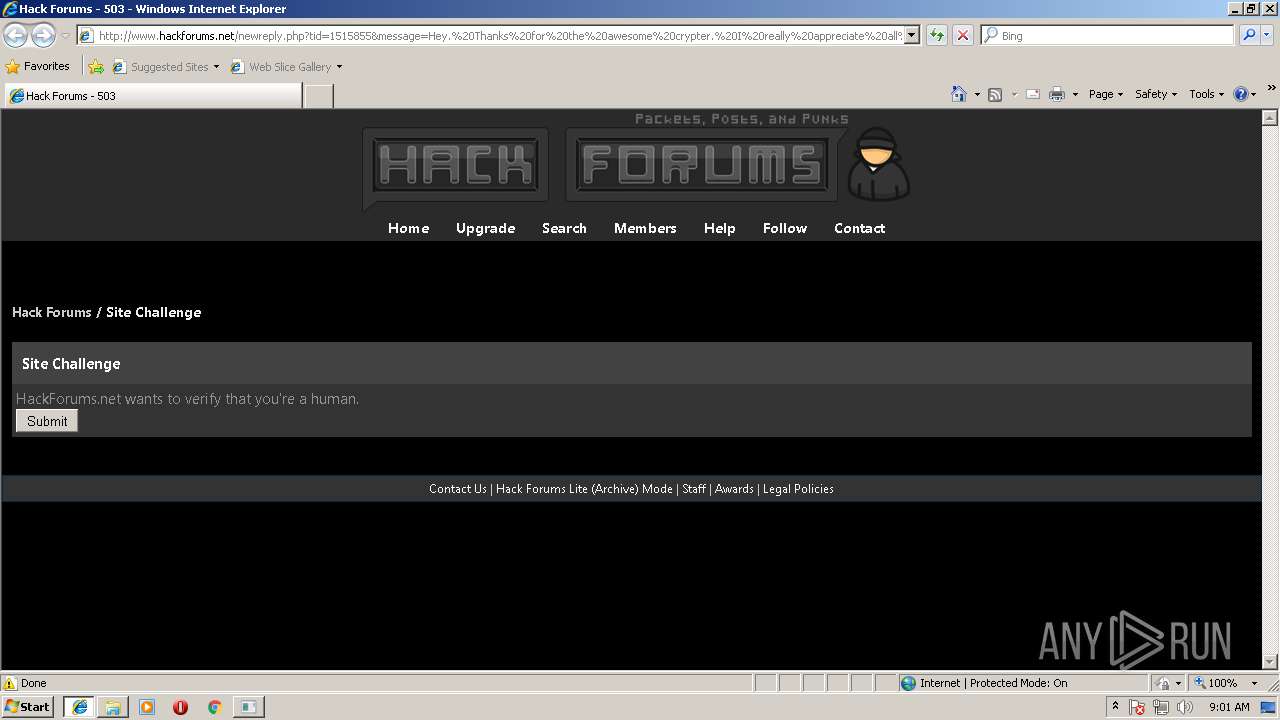Open Help in site navigation
1280x720 pixels.
pyautogui.click(x=719, y=228)
